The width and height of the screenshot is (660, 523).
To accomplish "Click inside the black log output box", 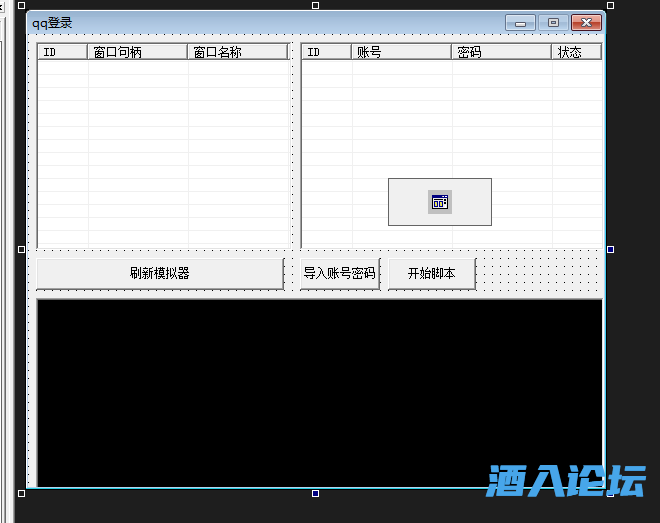I will [320, 390].
